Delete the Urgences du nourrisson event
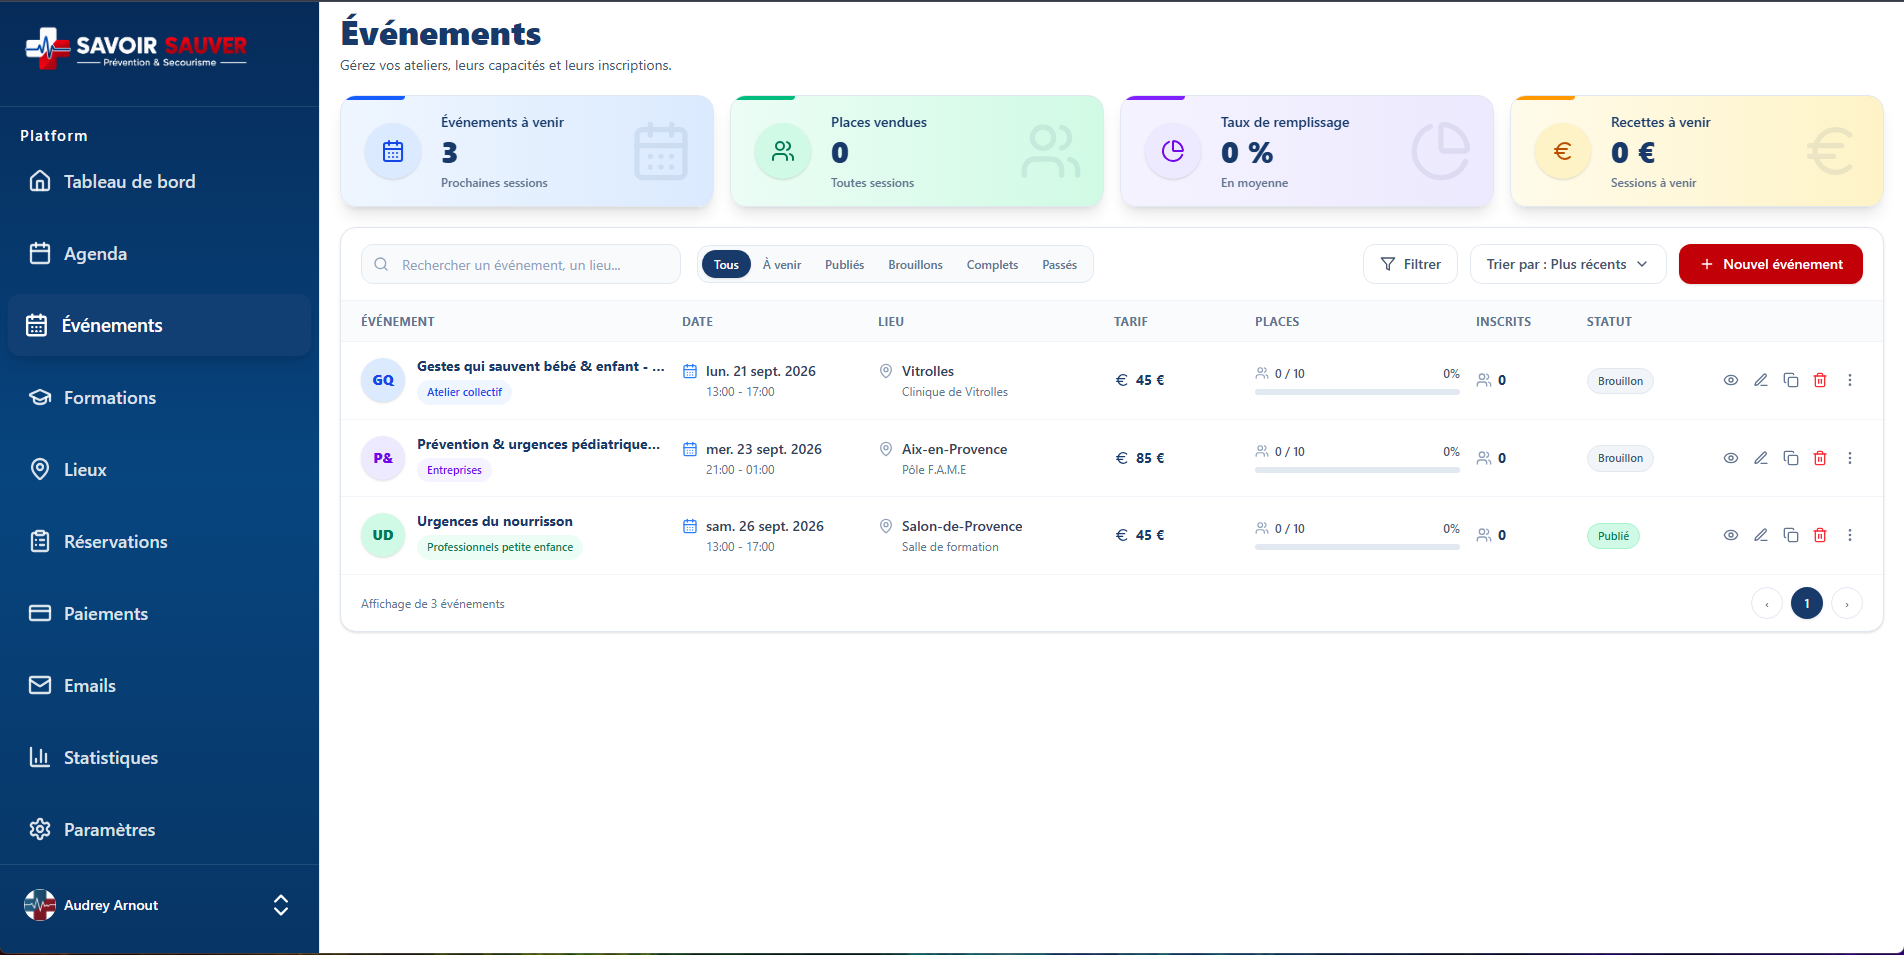The image size is (1904, 955). point(1820,535)
